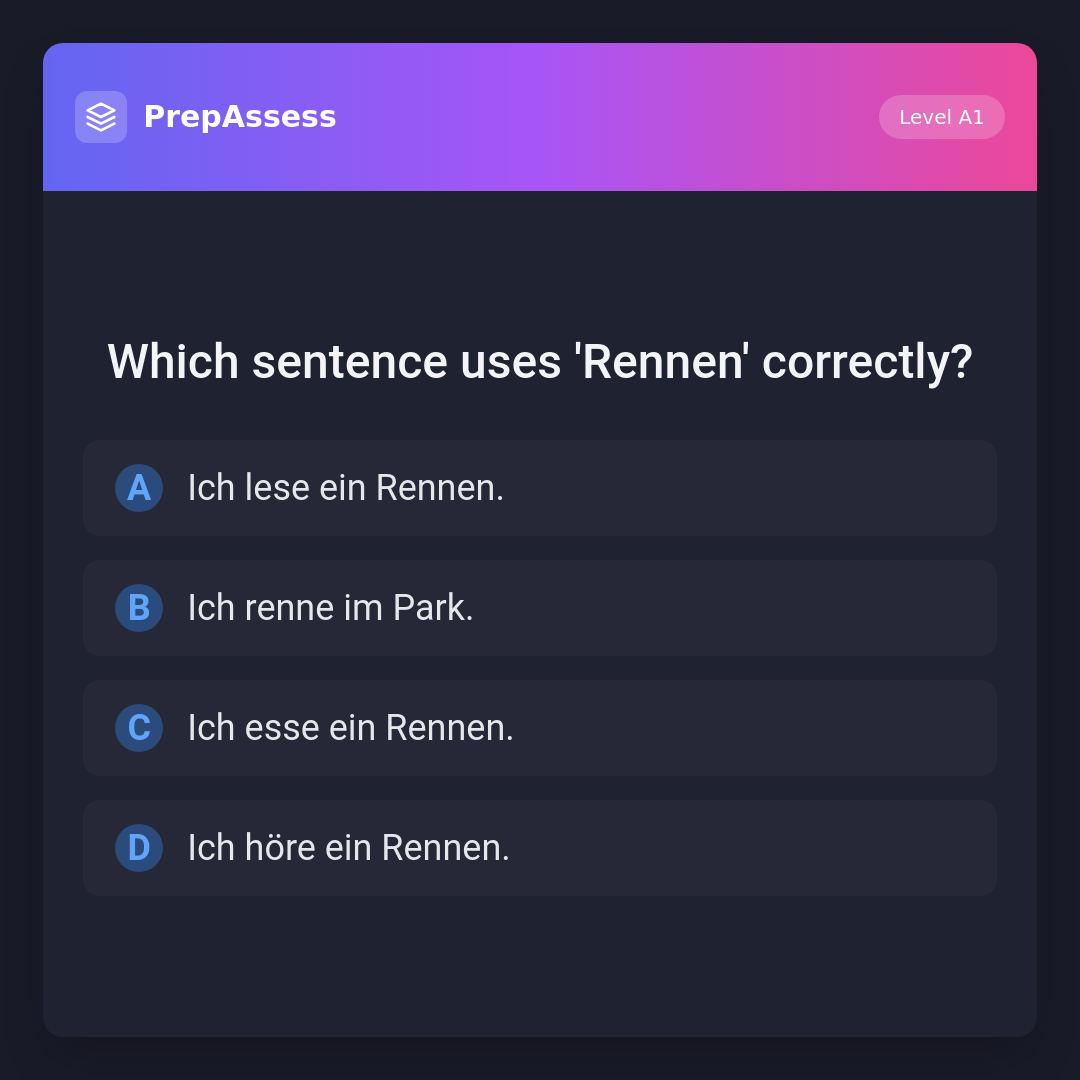Pick the answer 'Ich esse ein Rennen.'

[x=540, y=728]
